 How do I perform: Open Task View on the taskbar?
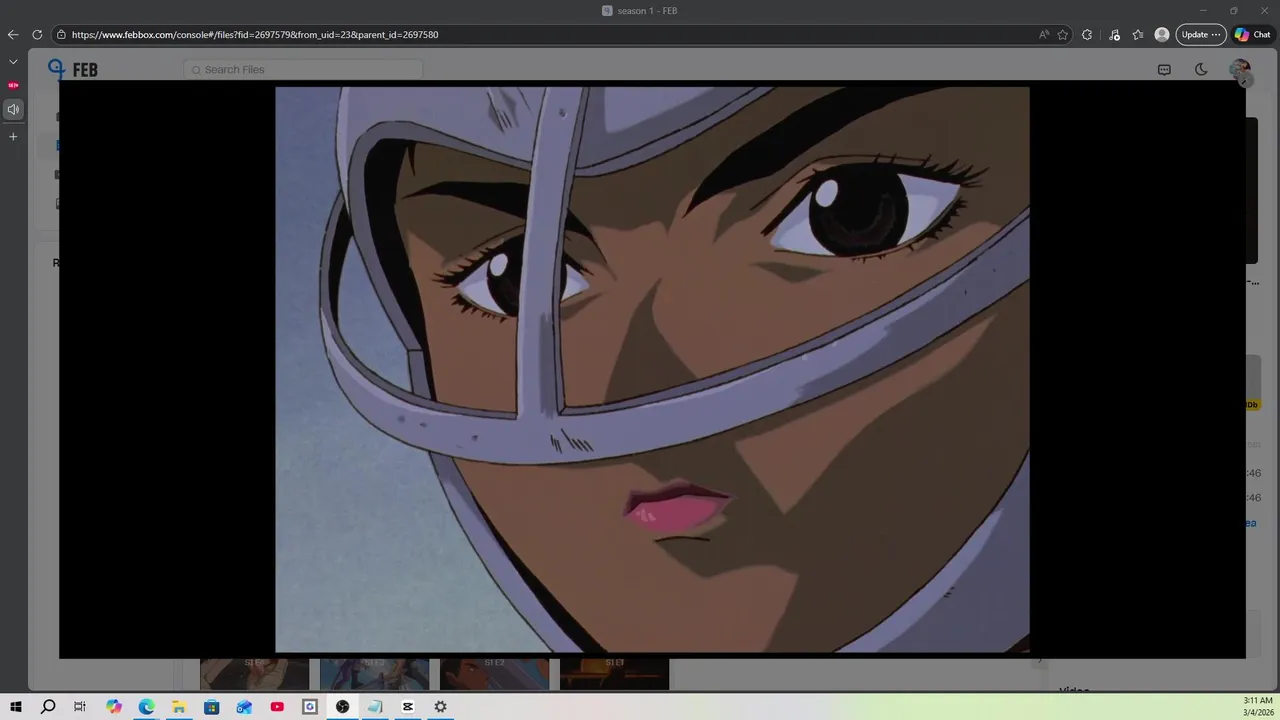point(80,706)
